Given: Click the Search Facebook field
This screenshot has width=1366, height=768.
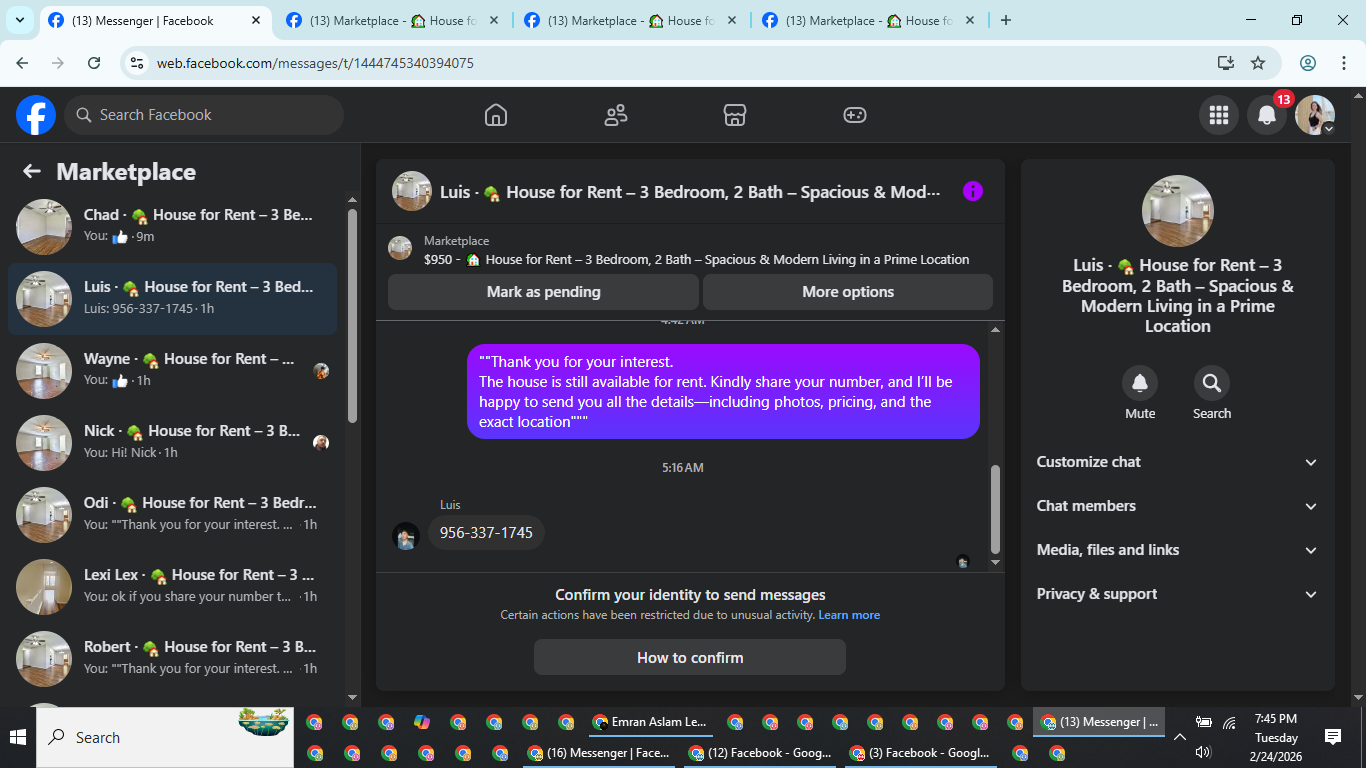Looking at the screenshot, I should pos(204,115).
